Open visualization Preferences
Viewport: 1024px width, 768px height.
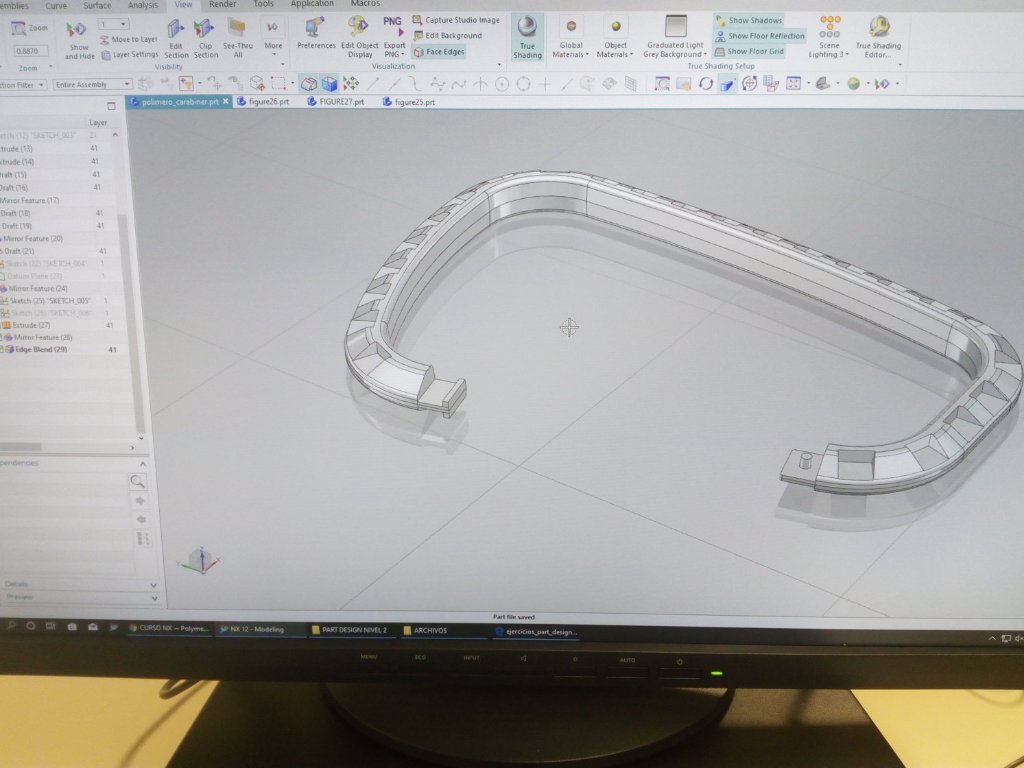click(316, 33)
